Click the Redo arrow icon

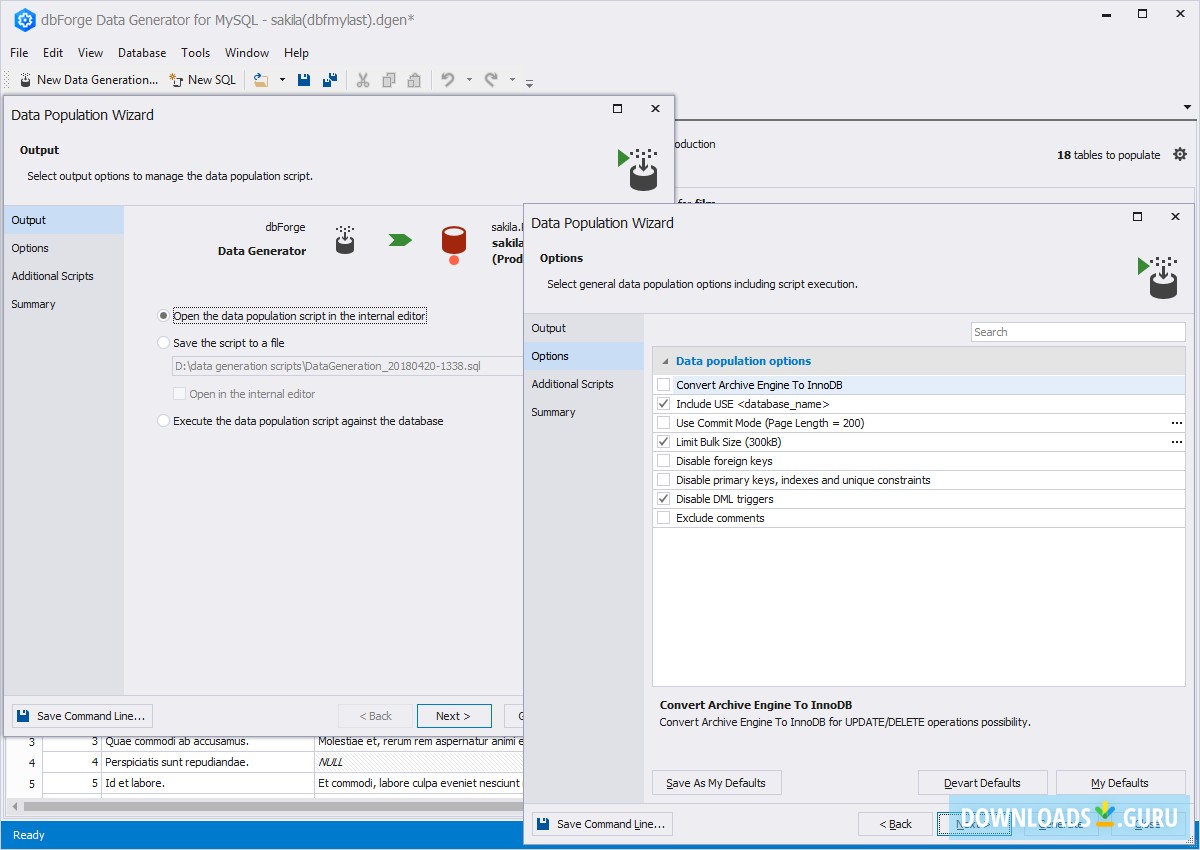491,80
